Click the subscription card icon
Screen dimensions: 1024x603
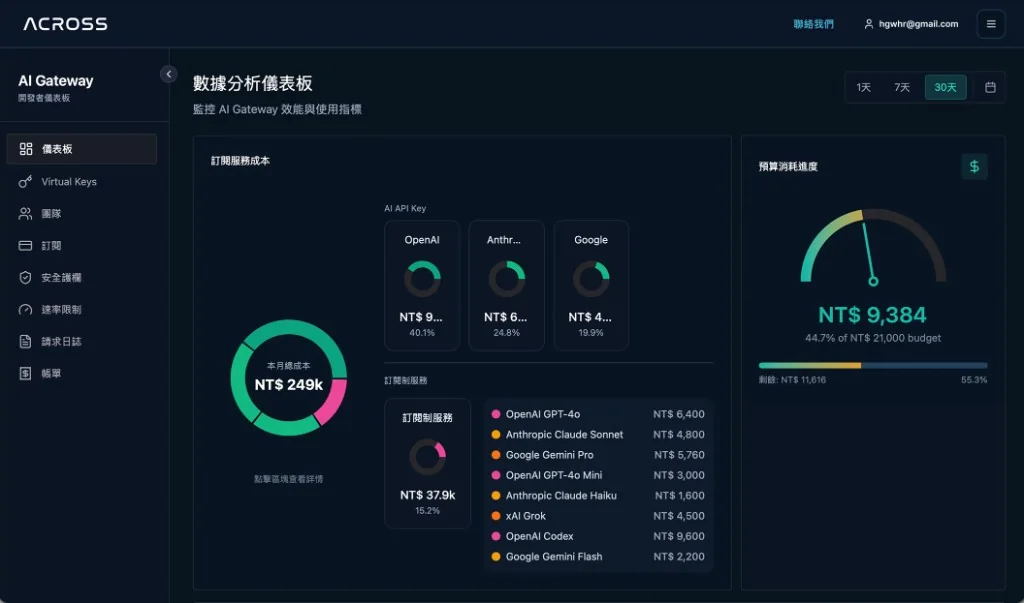pos(25,246)
